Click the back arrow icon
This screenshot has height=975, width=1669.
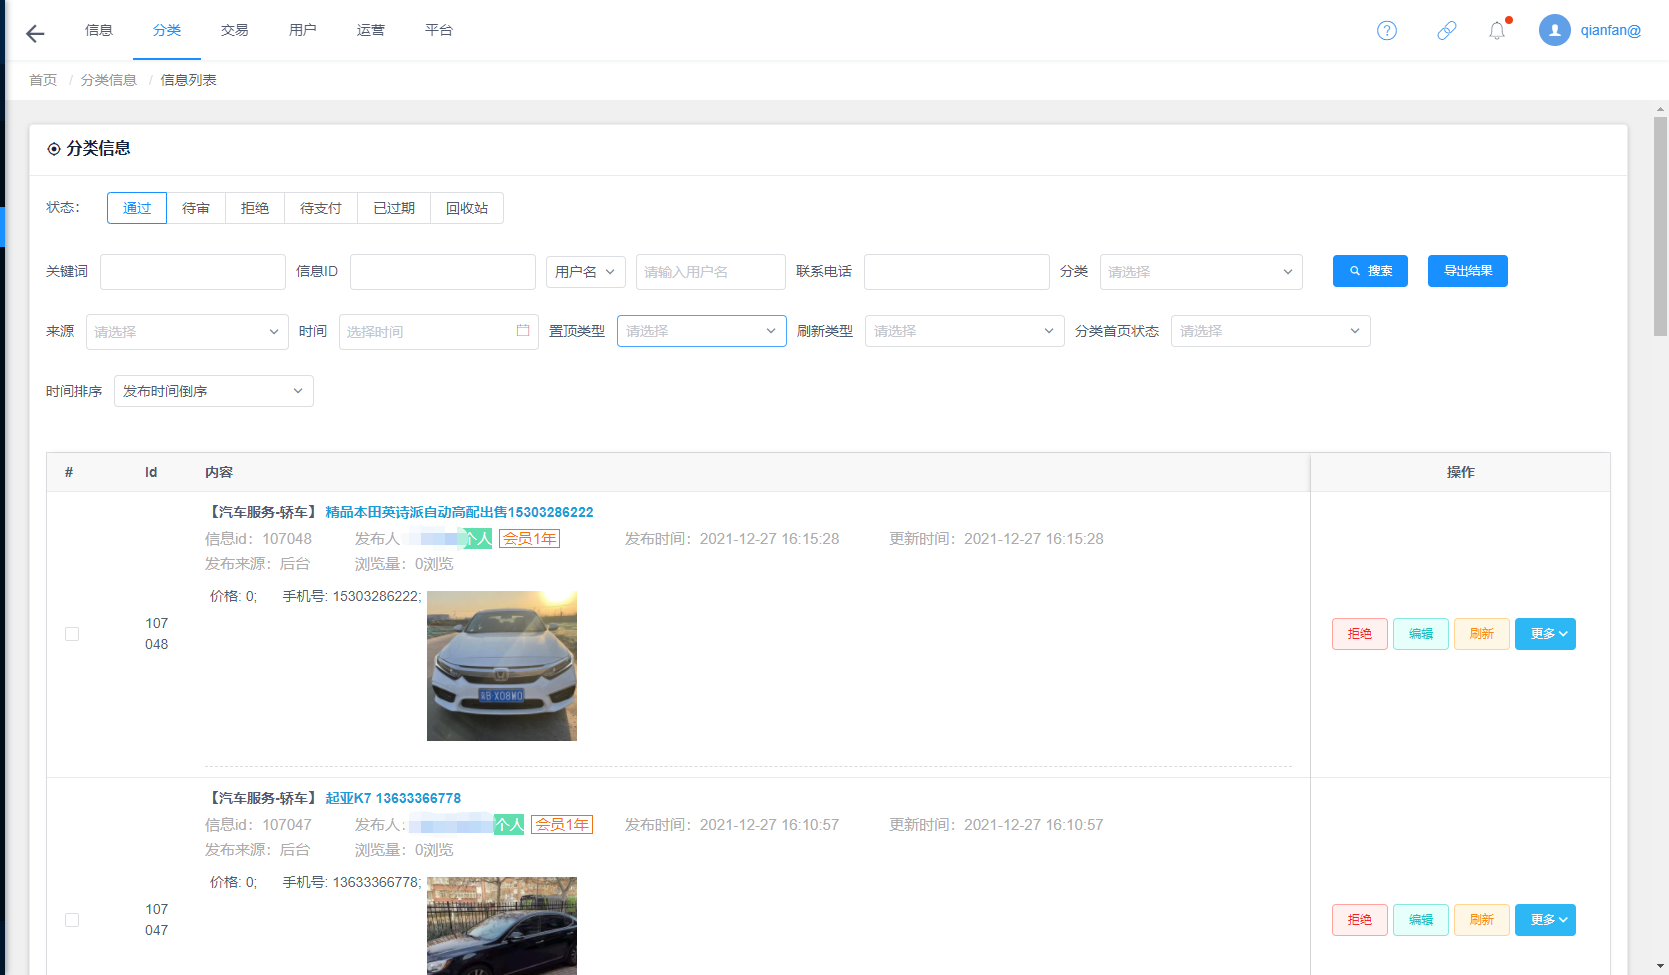tap(35, 33)
